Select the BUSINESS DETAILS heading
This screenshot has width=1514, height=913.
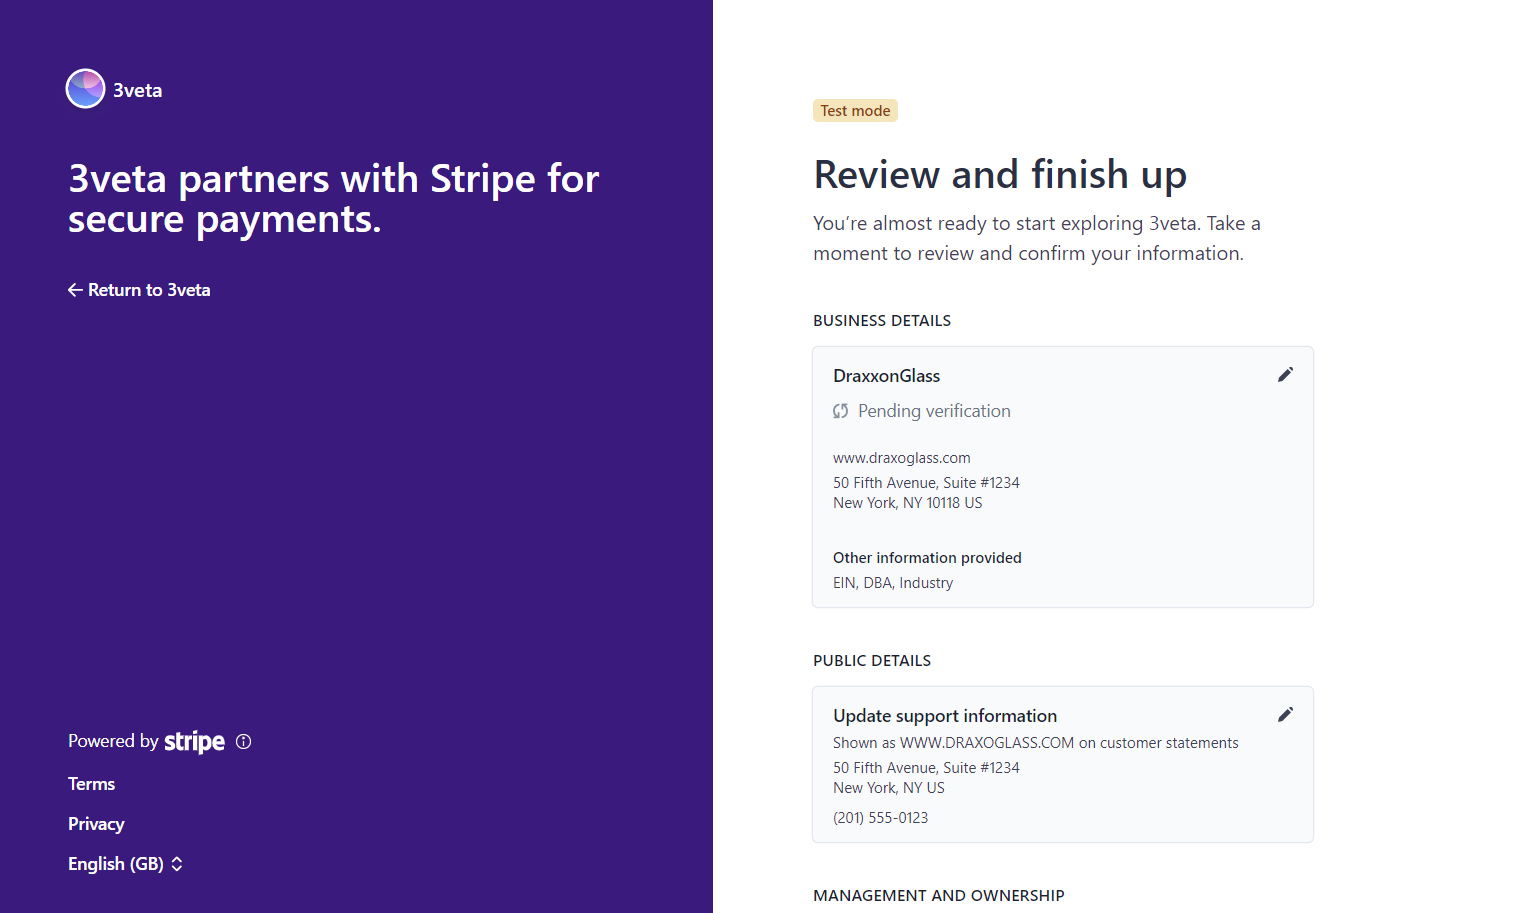[882, 320]
